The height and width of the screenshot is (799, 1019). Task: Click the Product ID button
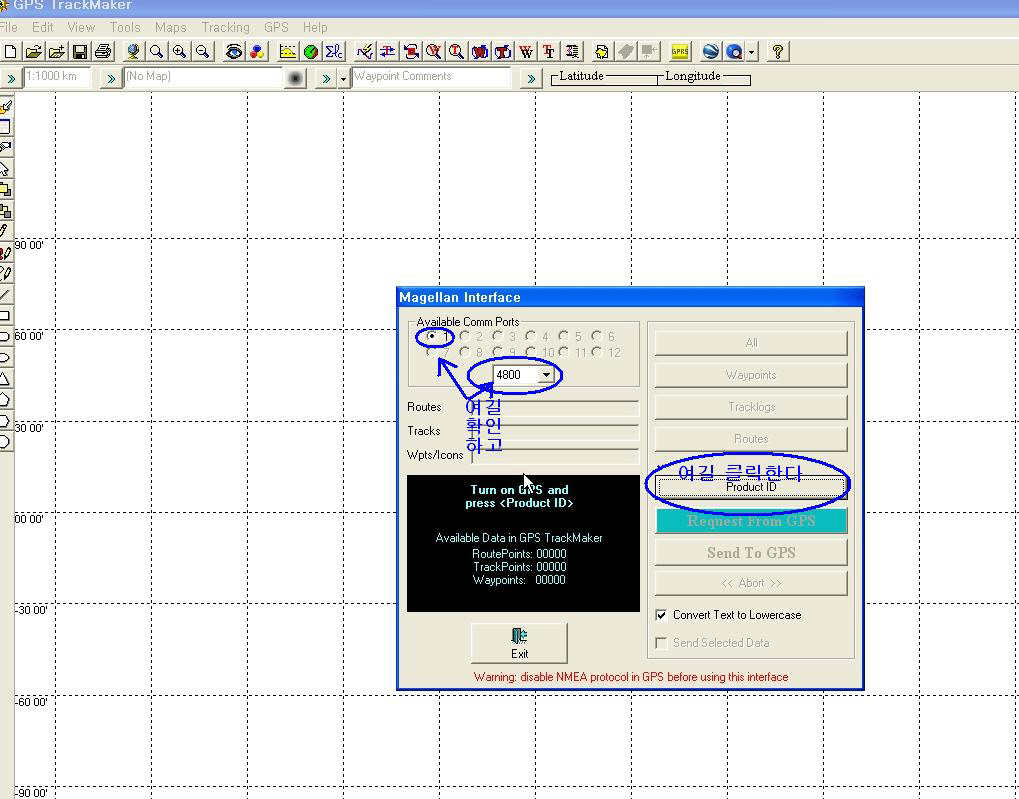(751, 487)
